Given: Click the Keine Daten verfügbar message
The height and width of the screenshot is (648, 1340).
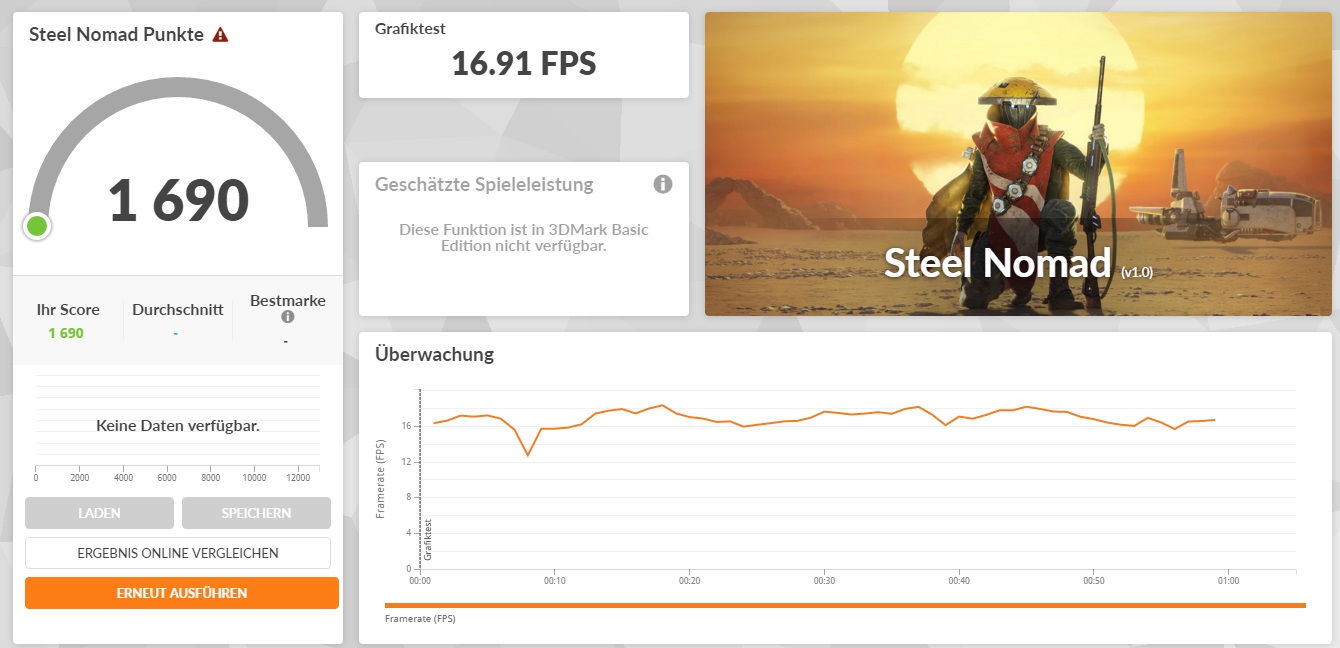Looking at the screenshot, I should tap(178, 425).
